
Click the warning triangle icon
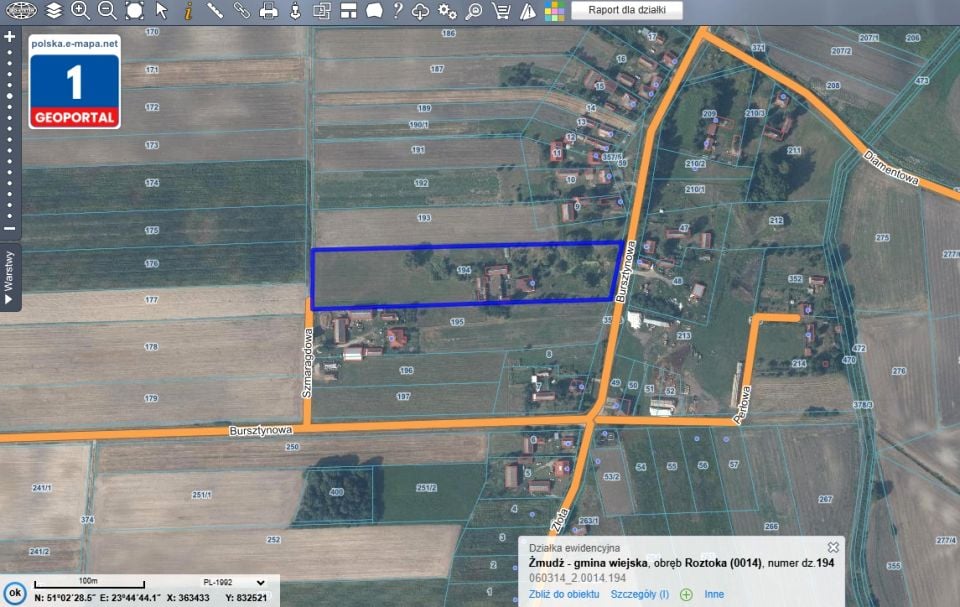pyautogui.click(x=528, y=10)
